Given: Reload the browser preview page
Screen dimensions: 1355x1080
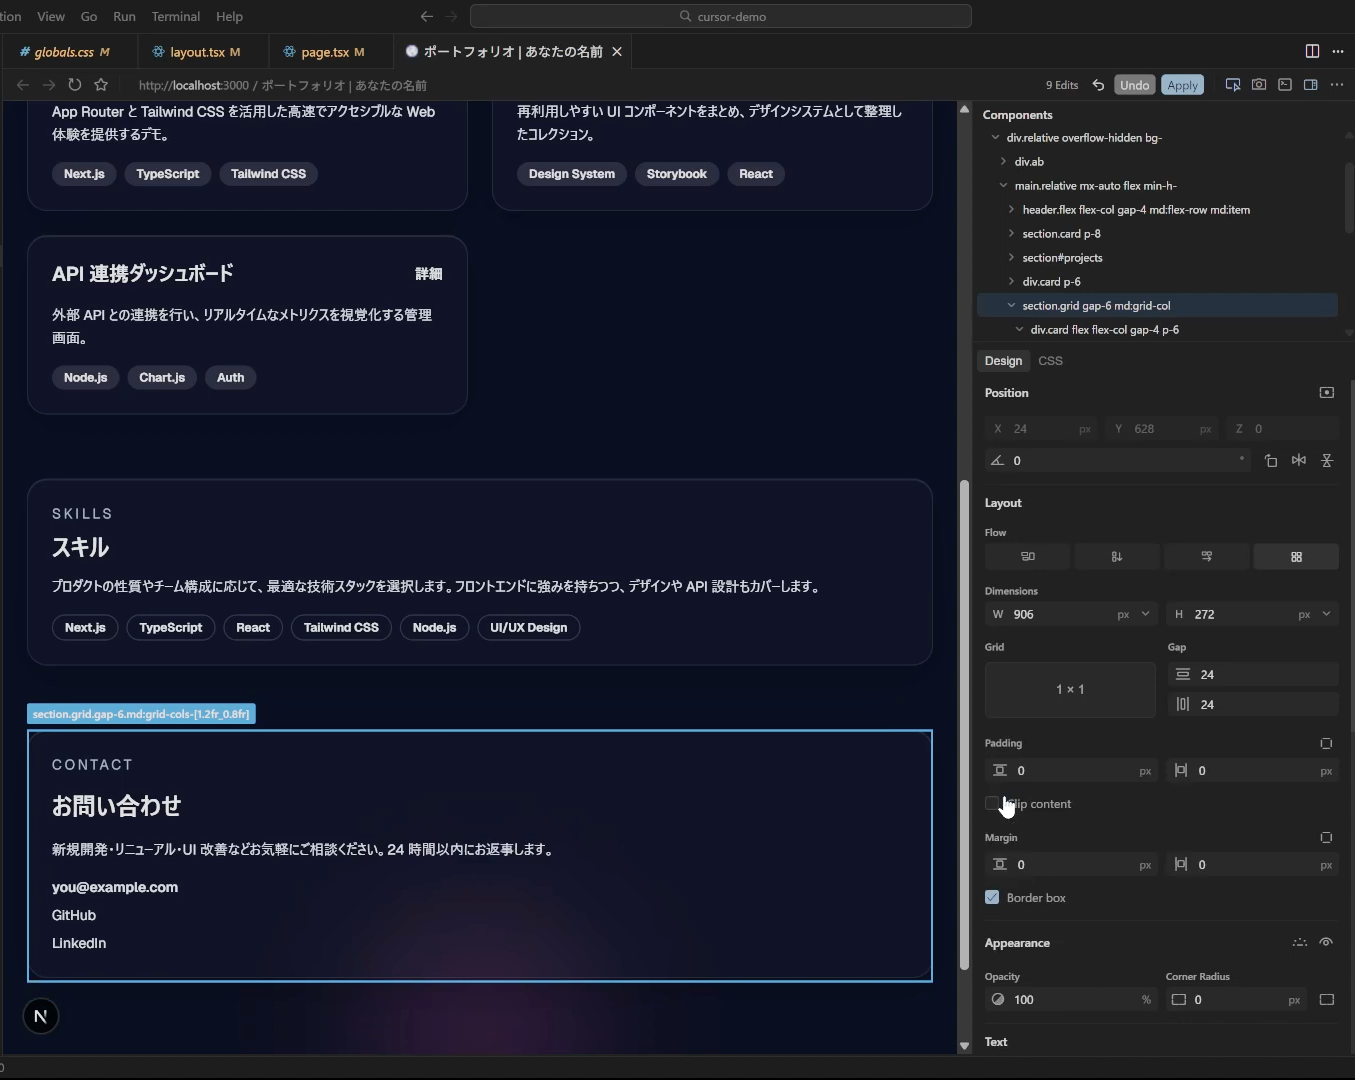Looking at the screenshot, I should [x=75, y=85].
